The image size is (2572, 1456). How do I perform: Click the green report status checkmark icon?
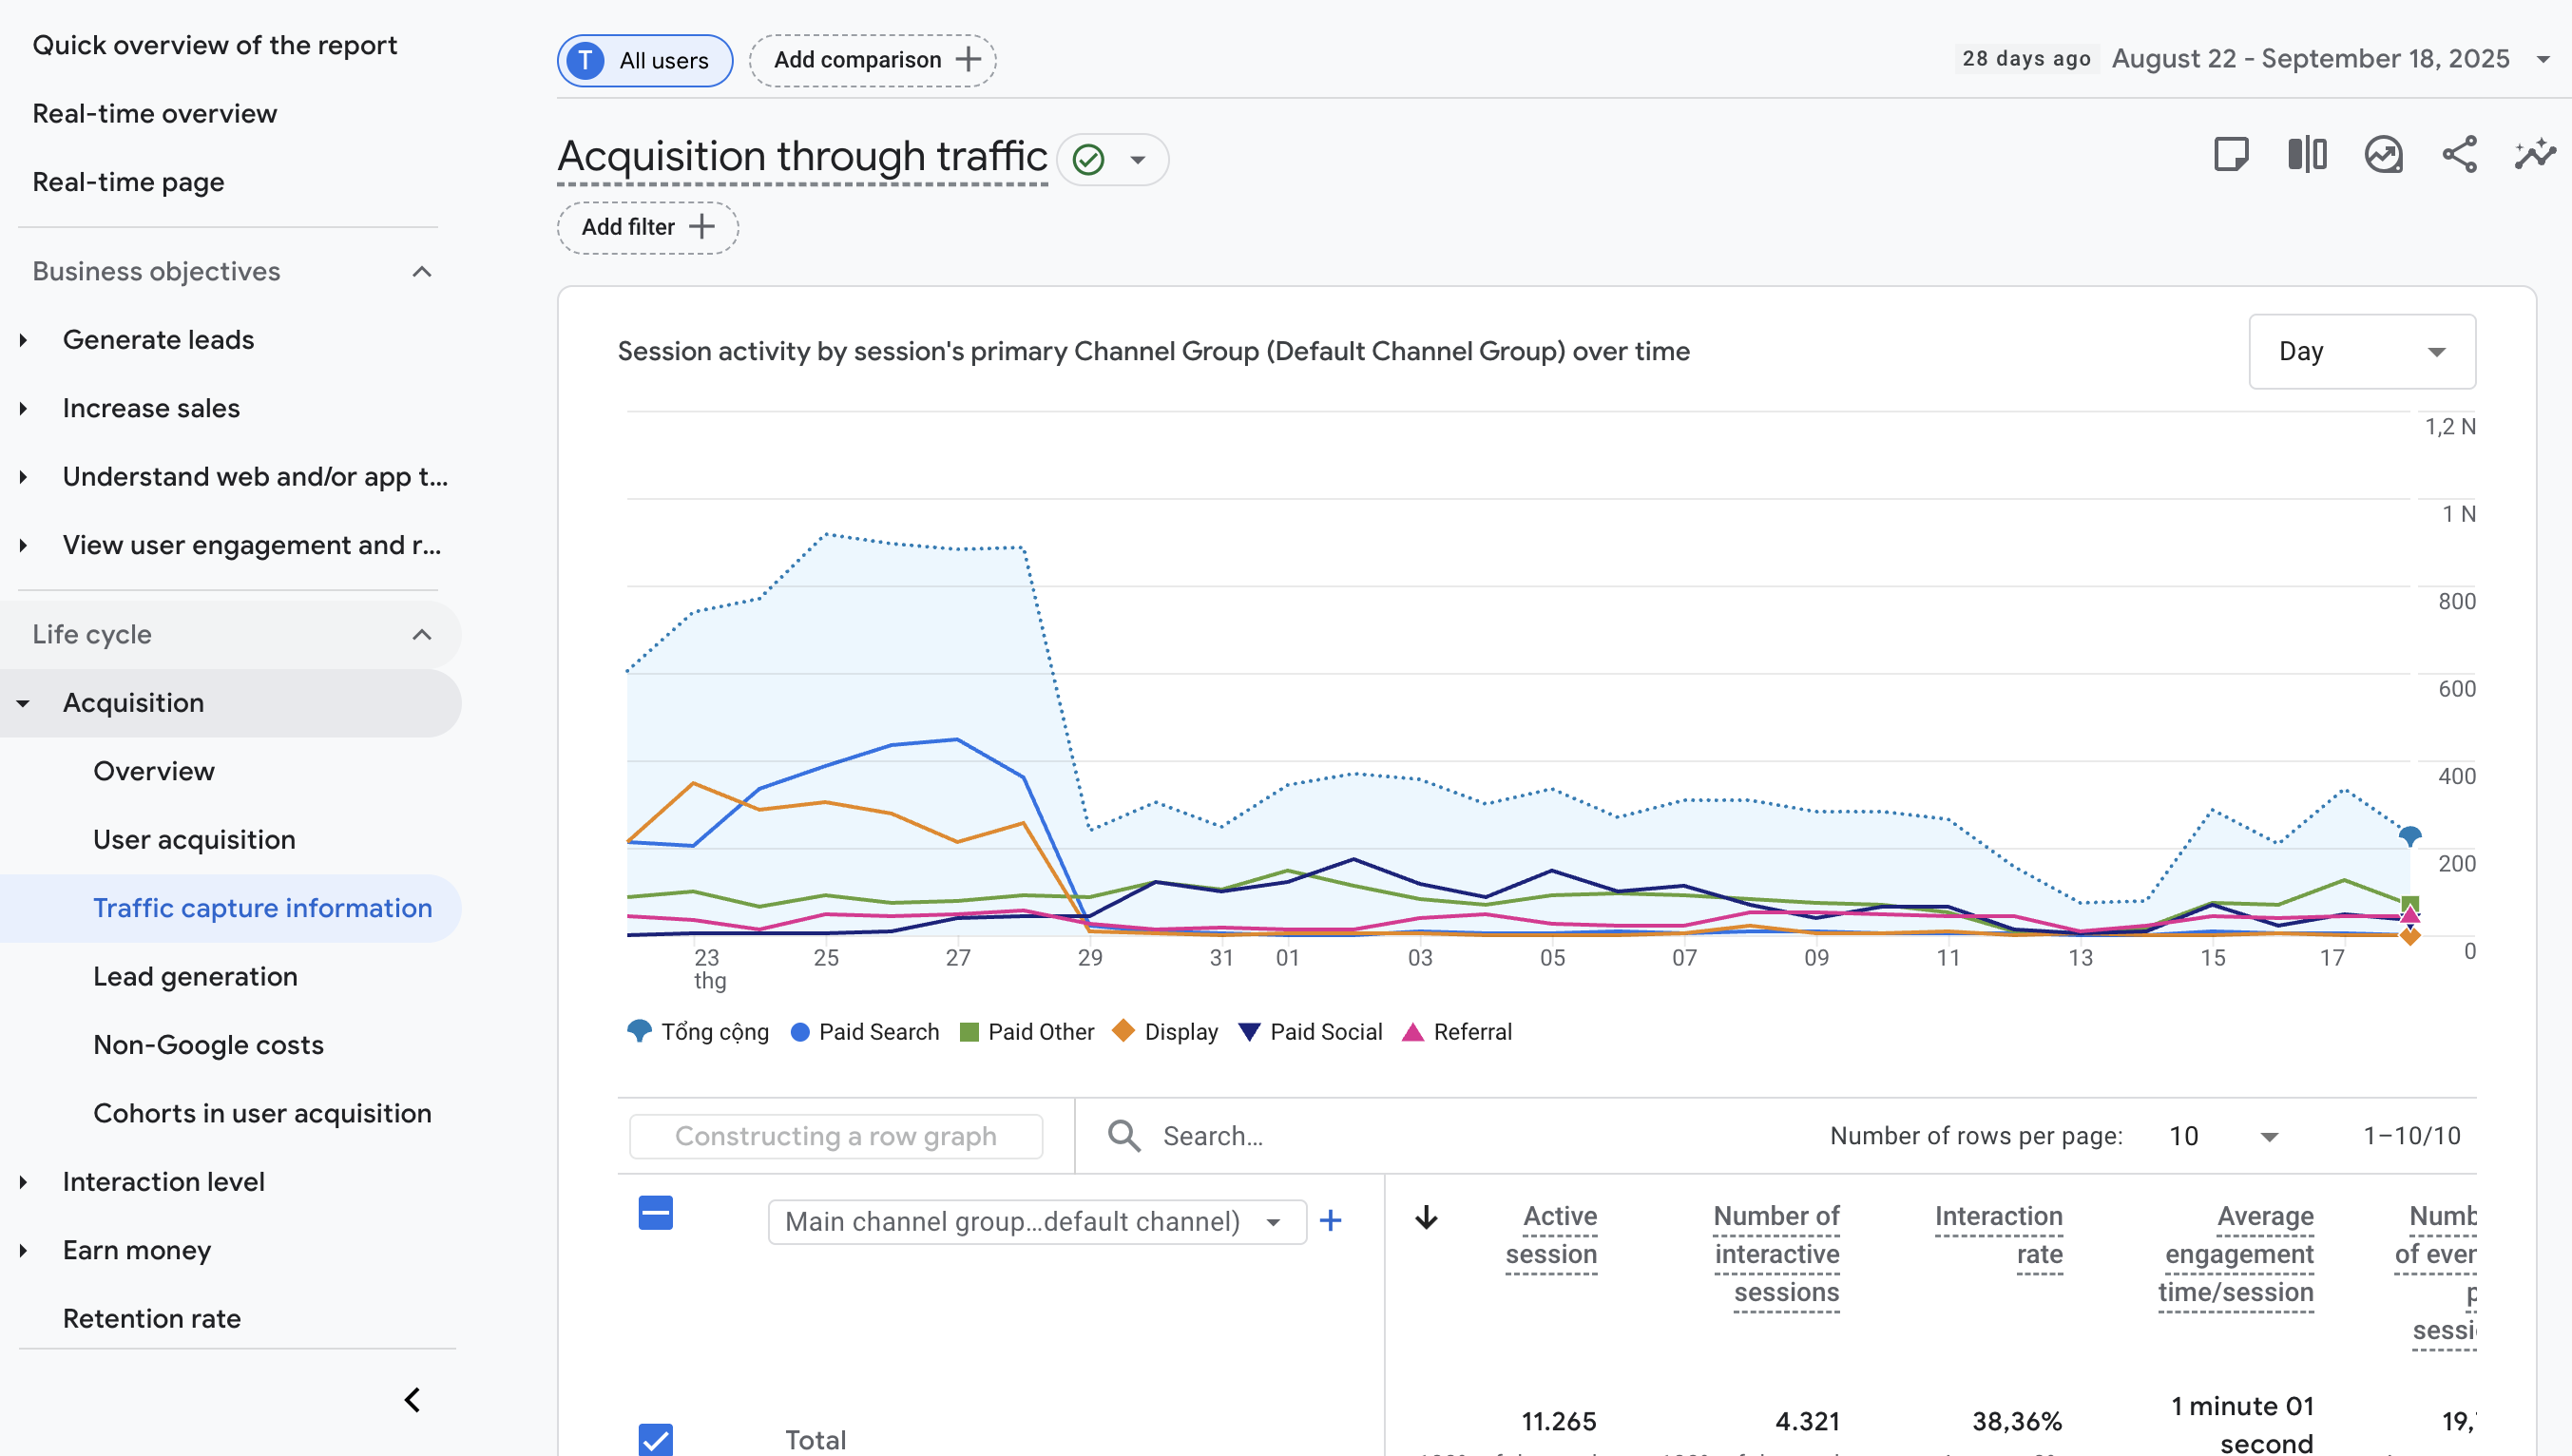pos(1088,160)
